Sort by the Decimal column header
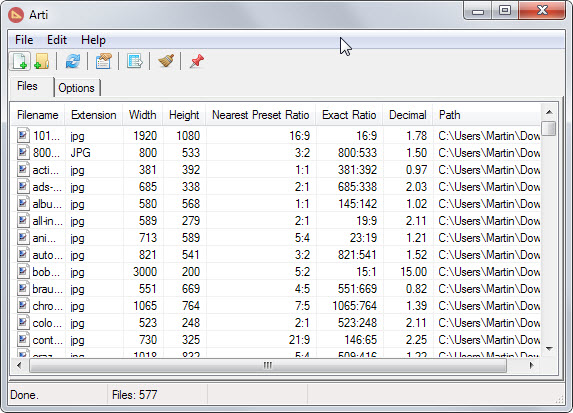The image size is (573, 413). (x=407, y=115)
